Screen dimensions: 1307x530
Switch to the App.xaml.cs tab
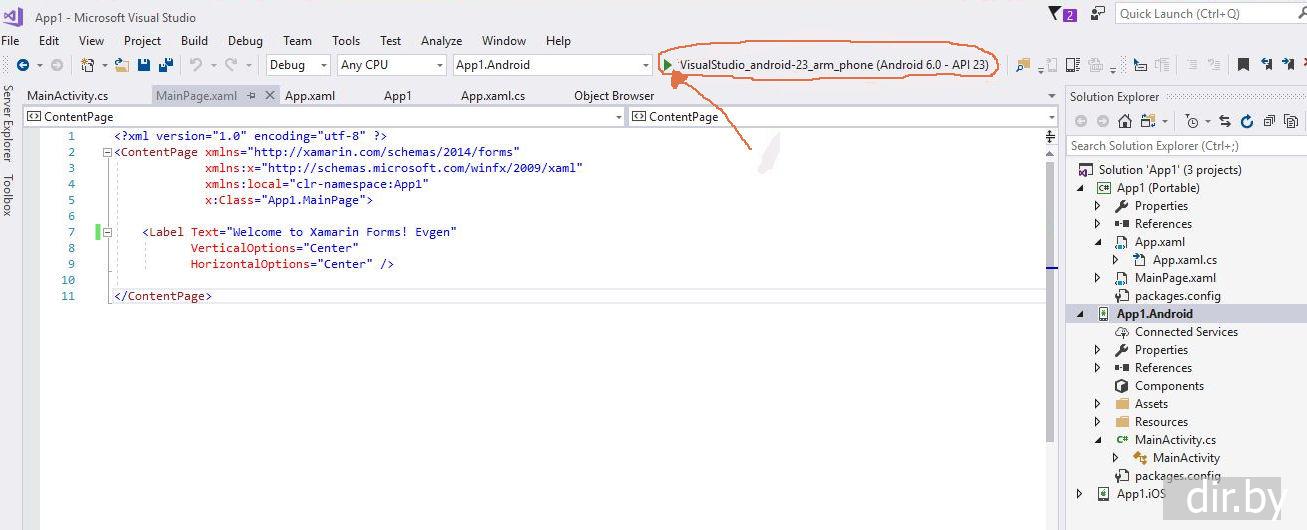tap(493, 96)
